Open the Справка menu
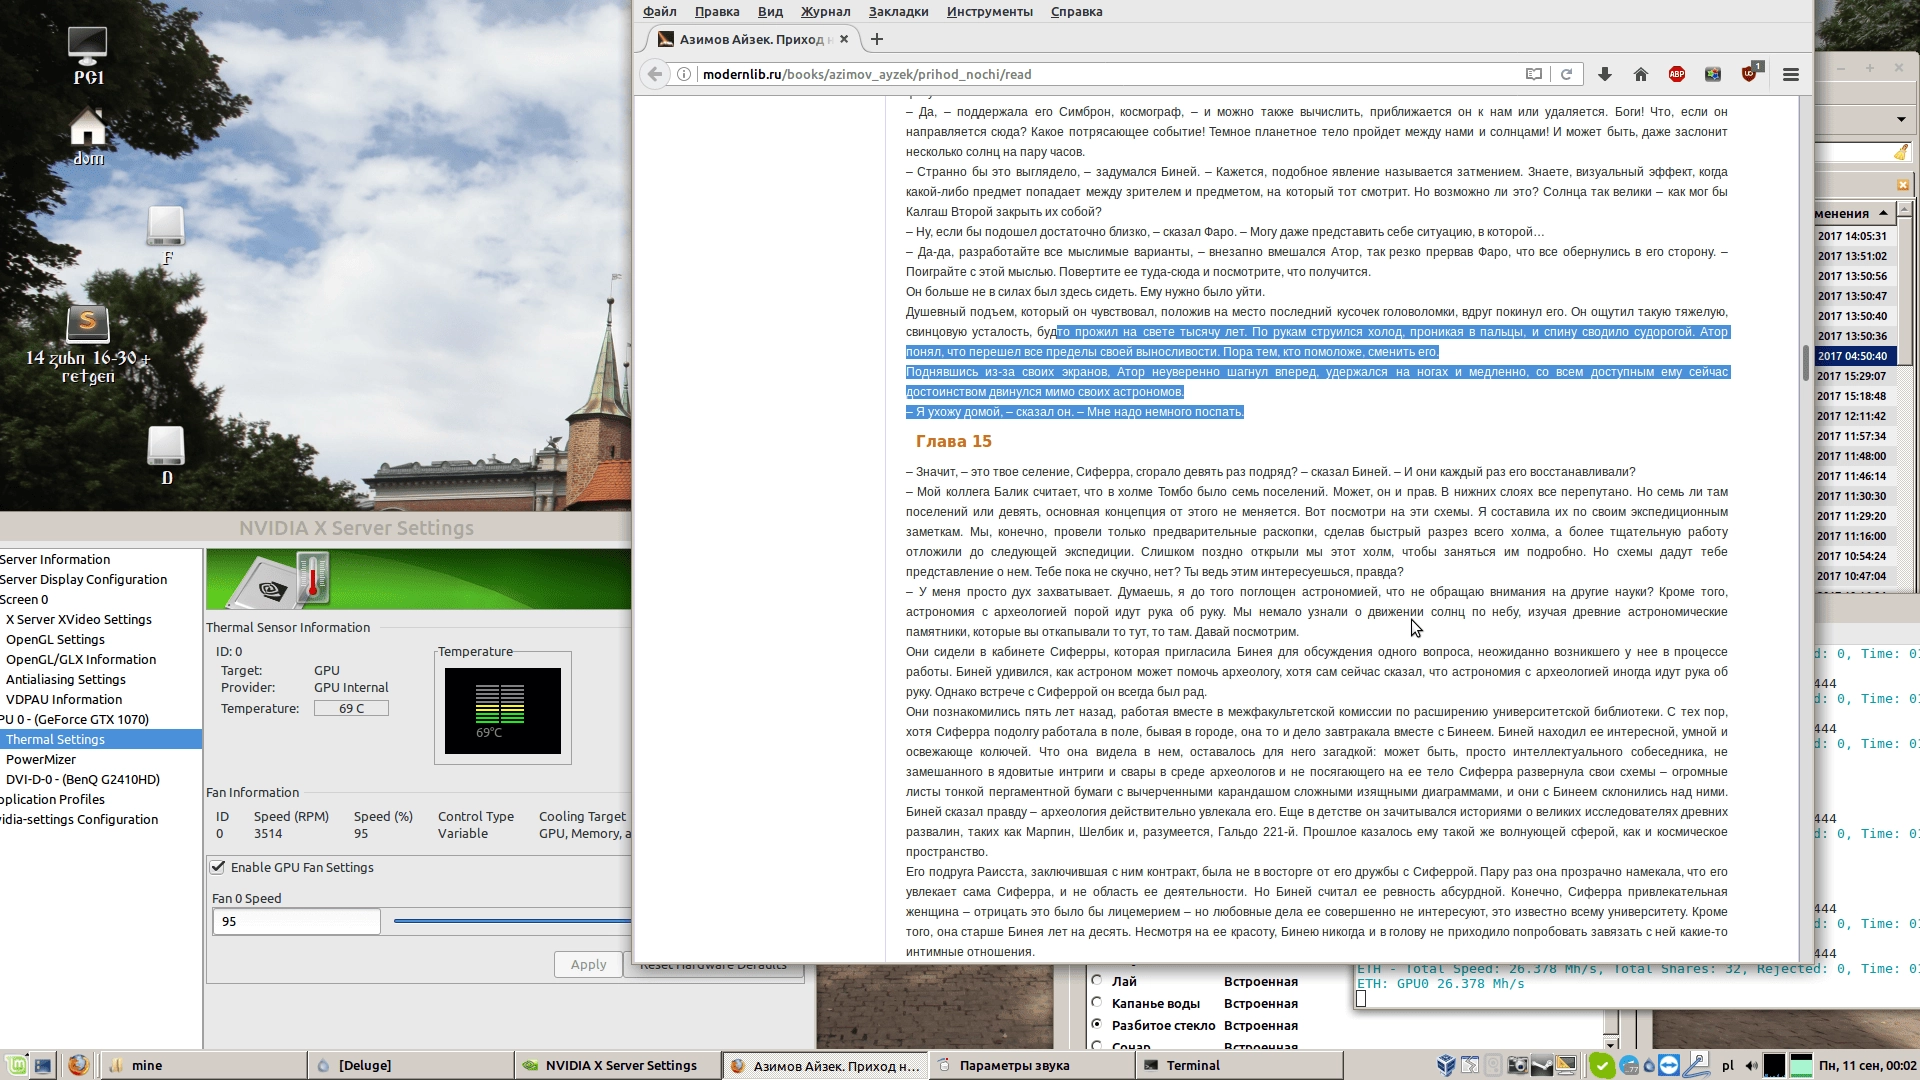The image size is (1920, 1080). coord(1076,11)
